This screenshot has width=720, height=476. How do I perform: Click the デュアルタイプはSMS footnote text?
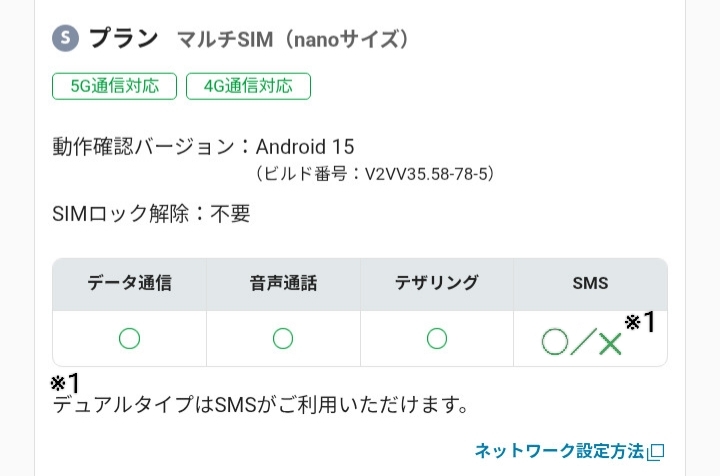coord(260,406)
